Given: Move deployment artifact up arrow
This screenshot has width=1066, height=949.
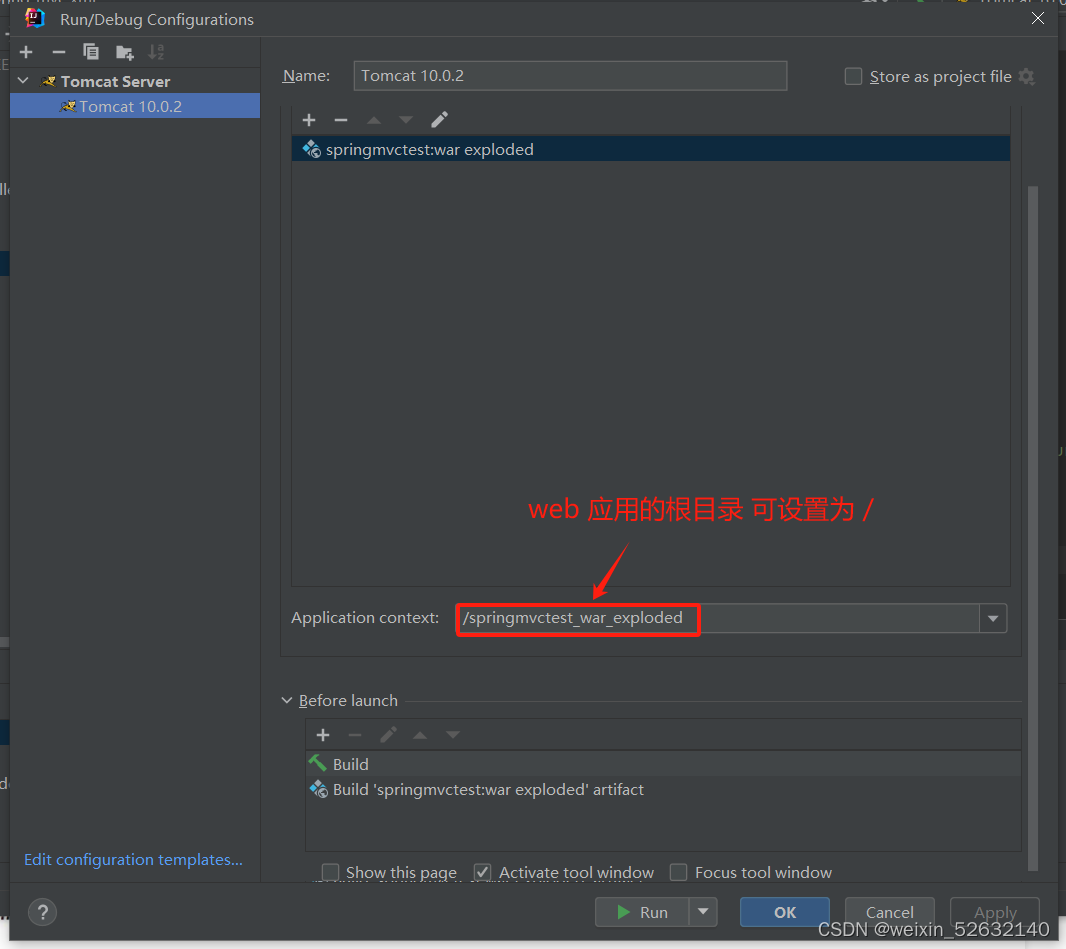Looking at the screenshot, I should tap(373, 120).
